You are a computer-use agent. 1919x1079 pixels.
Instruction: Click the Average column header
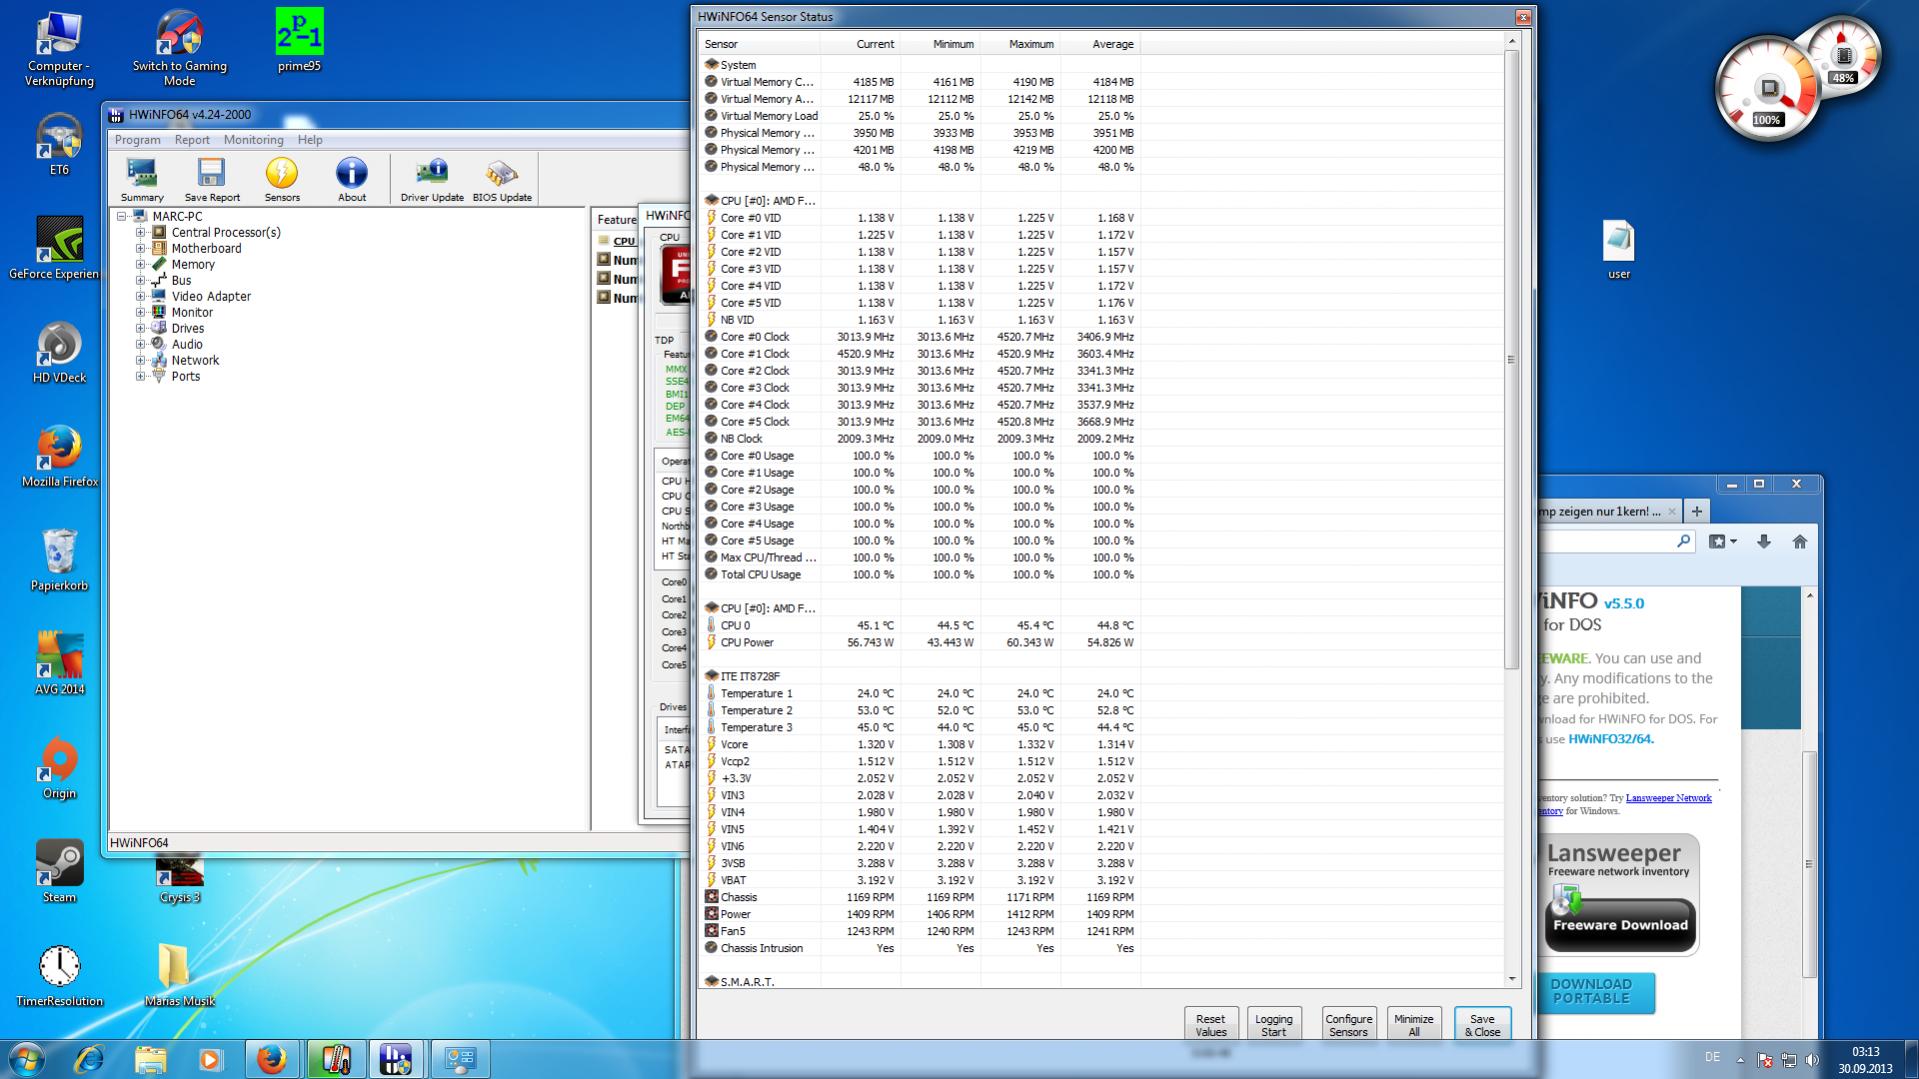tap(1100, 44)
